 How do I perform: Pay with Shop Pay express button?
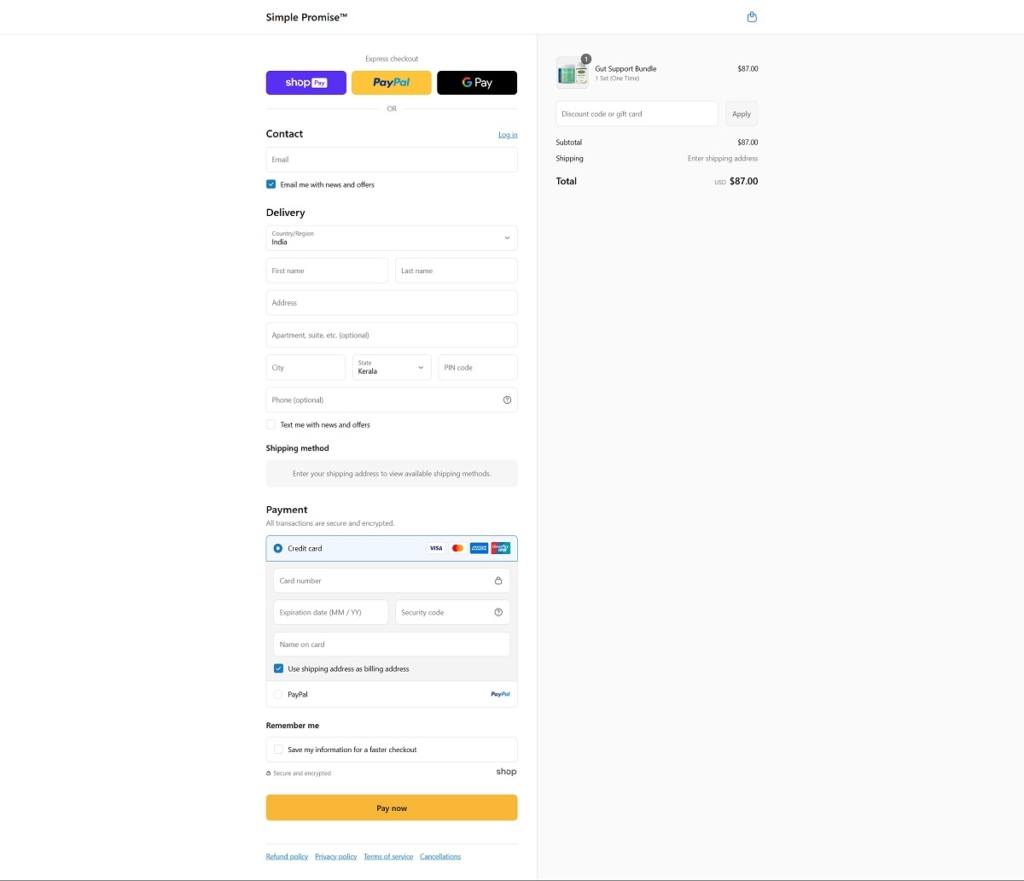click(306, 83)
